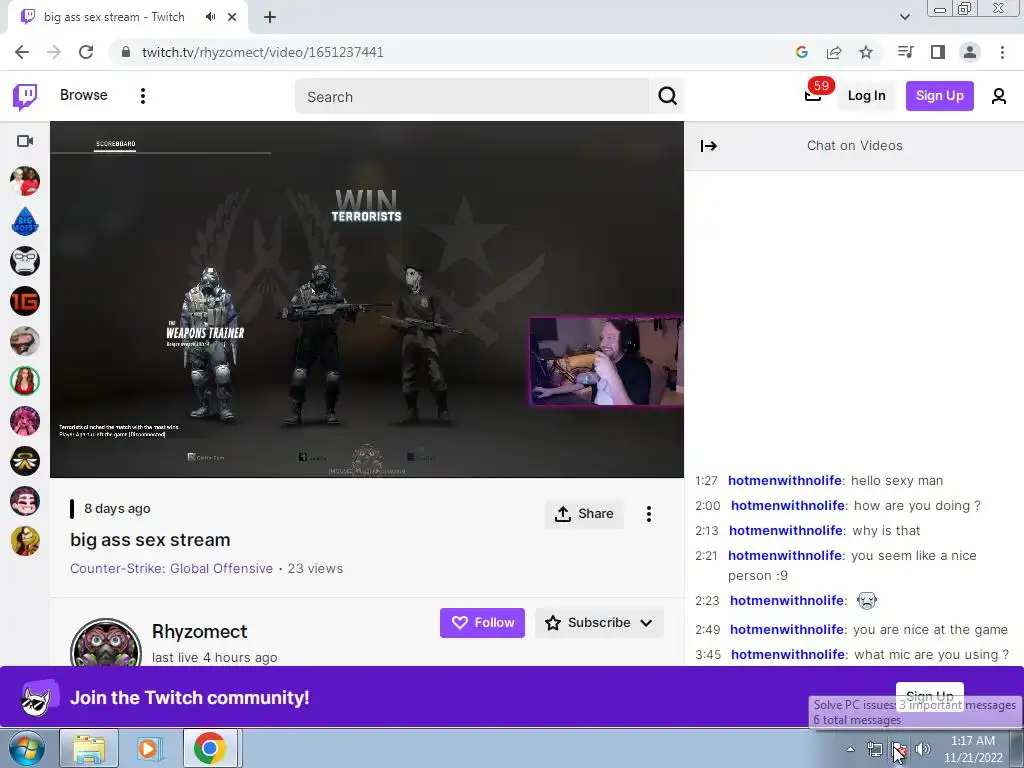The height and width of the screenshot is (768, 1024).
Task: Click the followed channels camera icon in sidebar
Action: click(x=25, y=141)
